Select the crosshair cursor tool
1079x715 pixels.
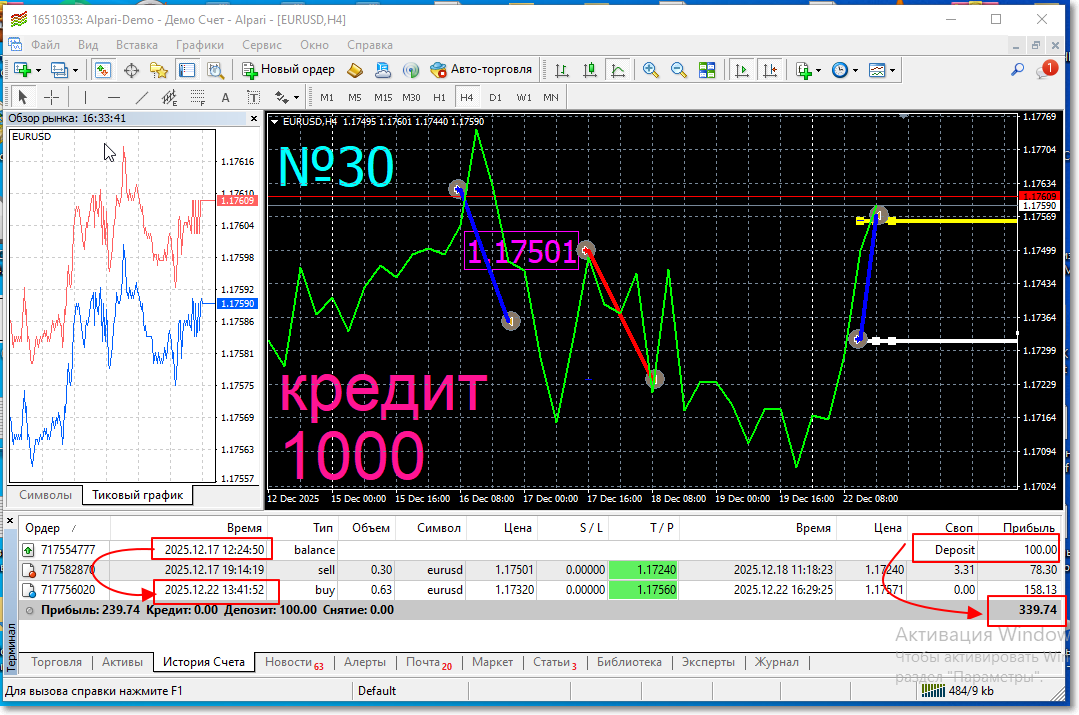coord(51,97)
